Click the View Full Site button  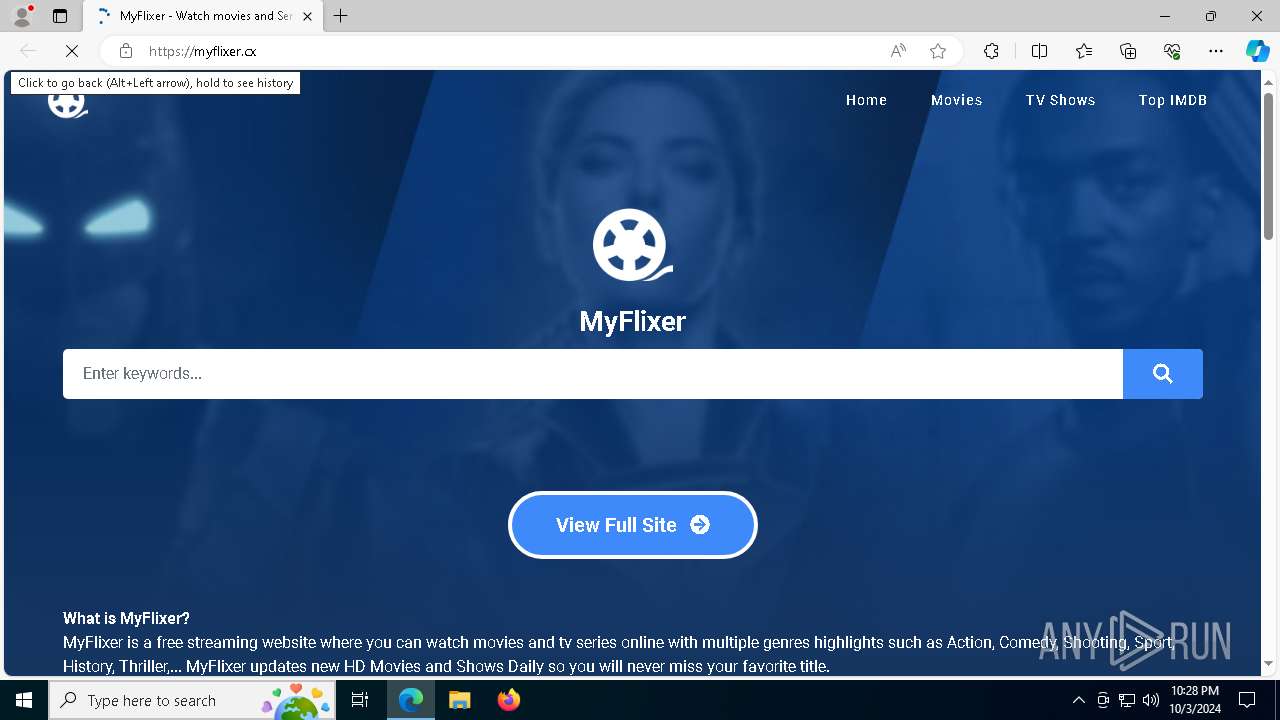[x=633, y=525]
